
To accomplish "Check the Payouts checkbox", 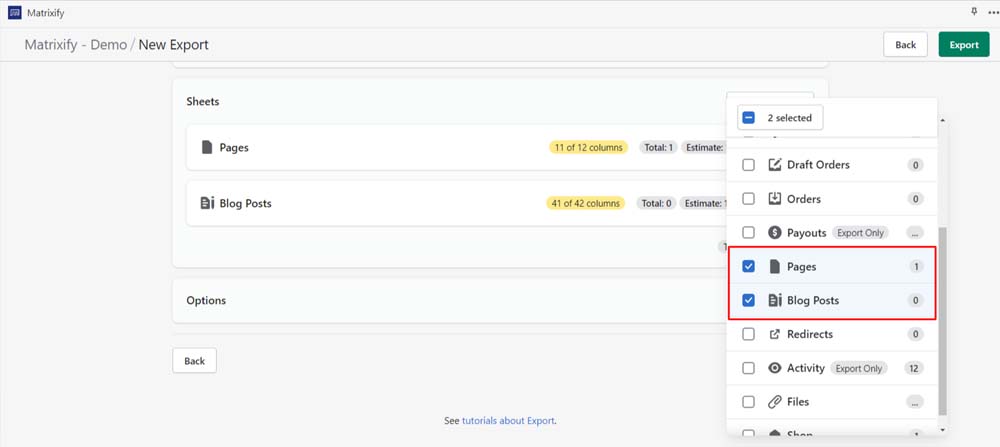I will click(749, 233).
